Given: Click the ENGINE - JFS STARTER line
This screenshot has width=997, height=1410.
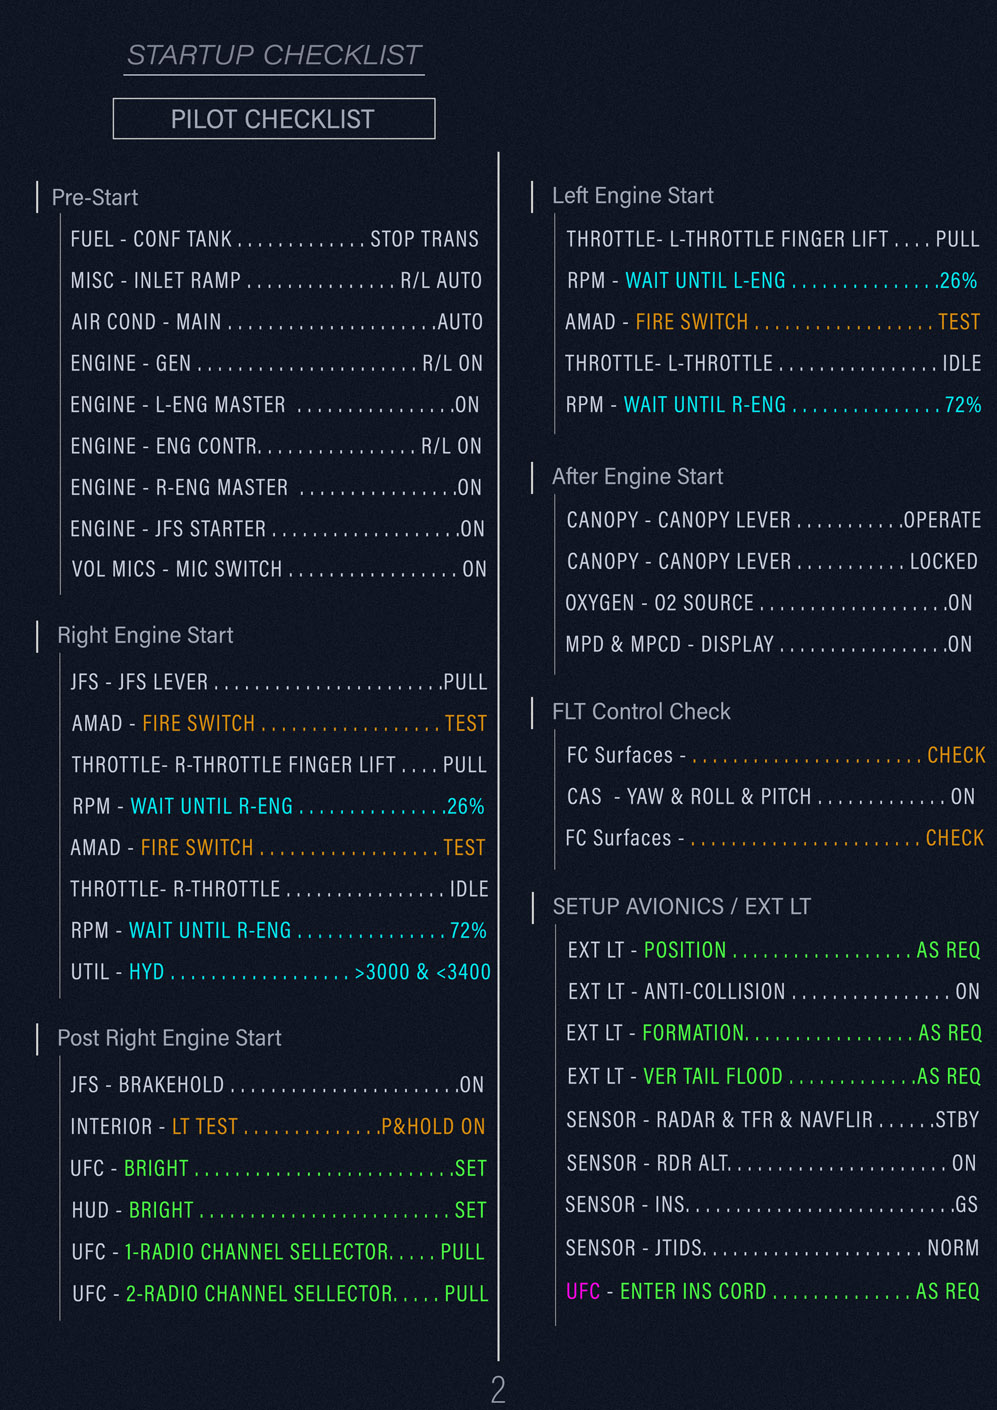Looking at the screenshot, I should pos(277,528).
